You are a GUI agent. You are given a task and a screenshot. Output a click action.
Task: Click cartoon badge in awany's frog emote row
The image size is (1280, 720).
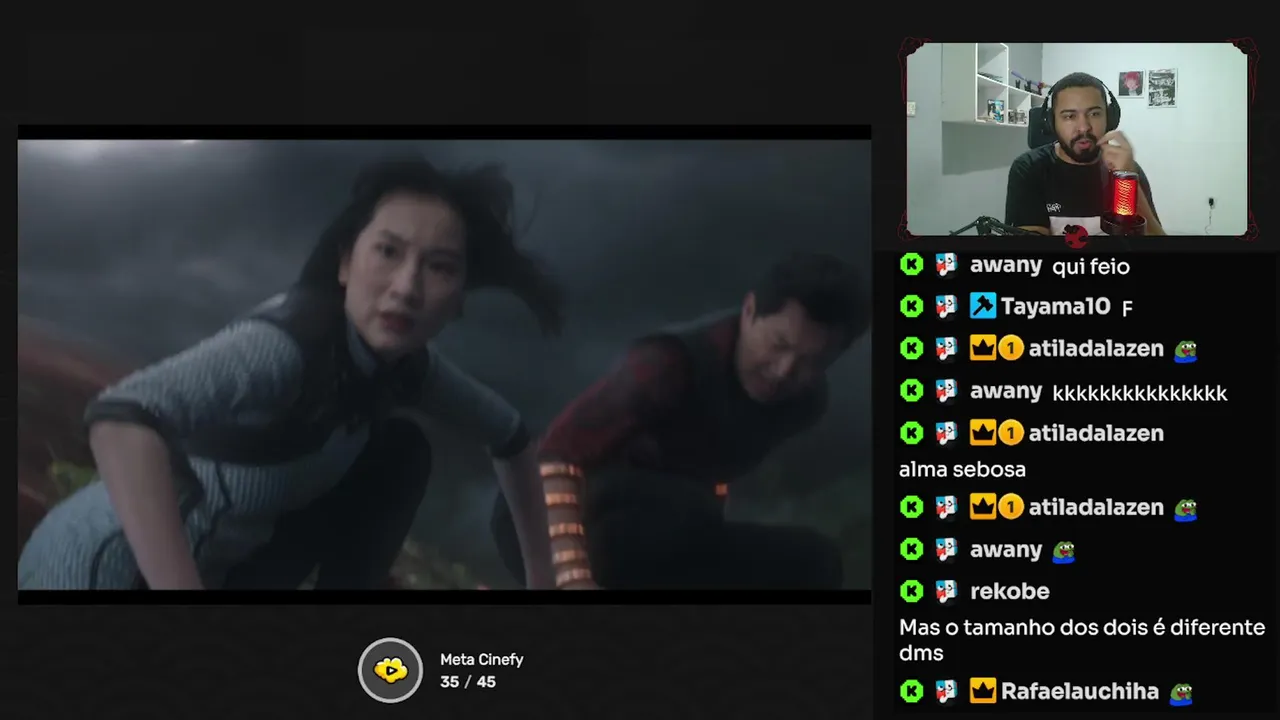click(946, 549)
